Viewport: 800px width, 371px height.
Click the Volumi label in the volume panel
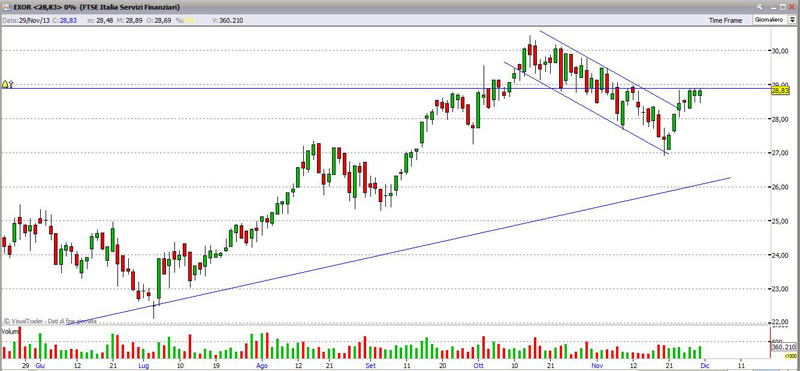[10, 332]
